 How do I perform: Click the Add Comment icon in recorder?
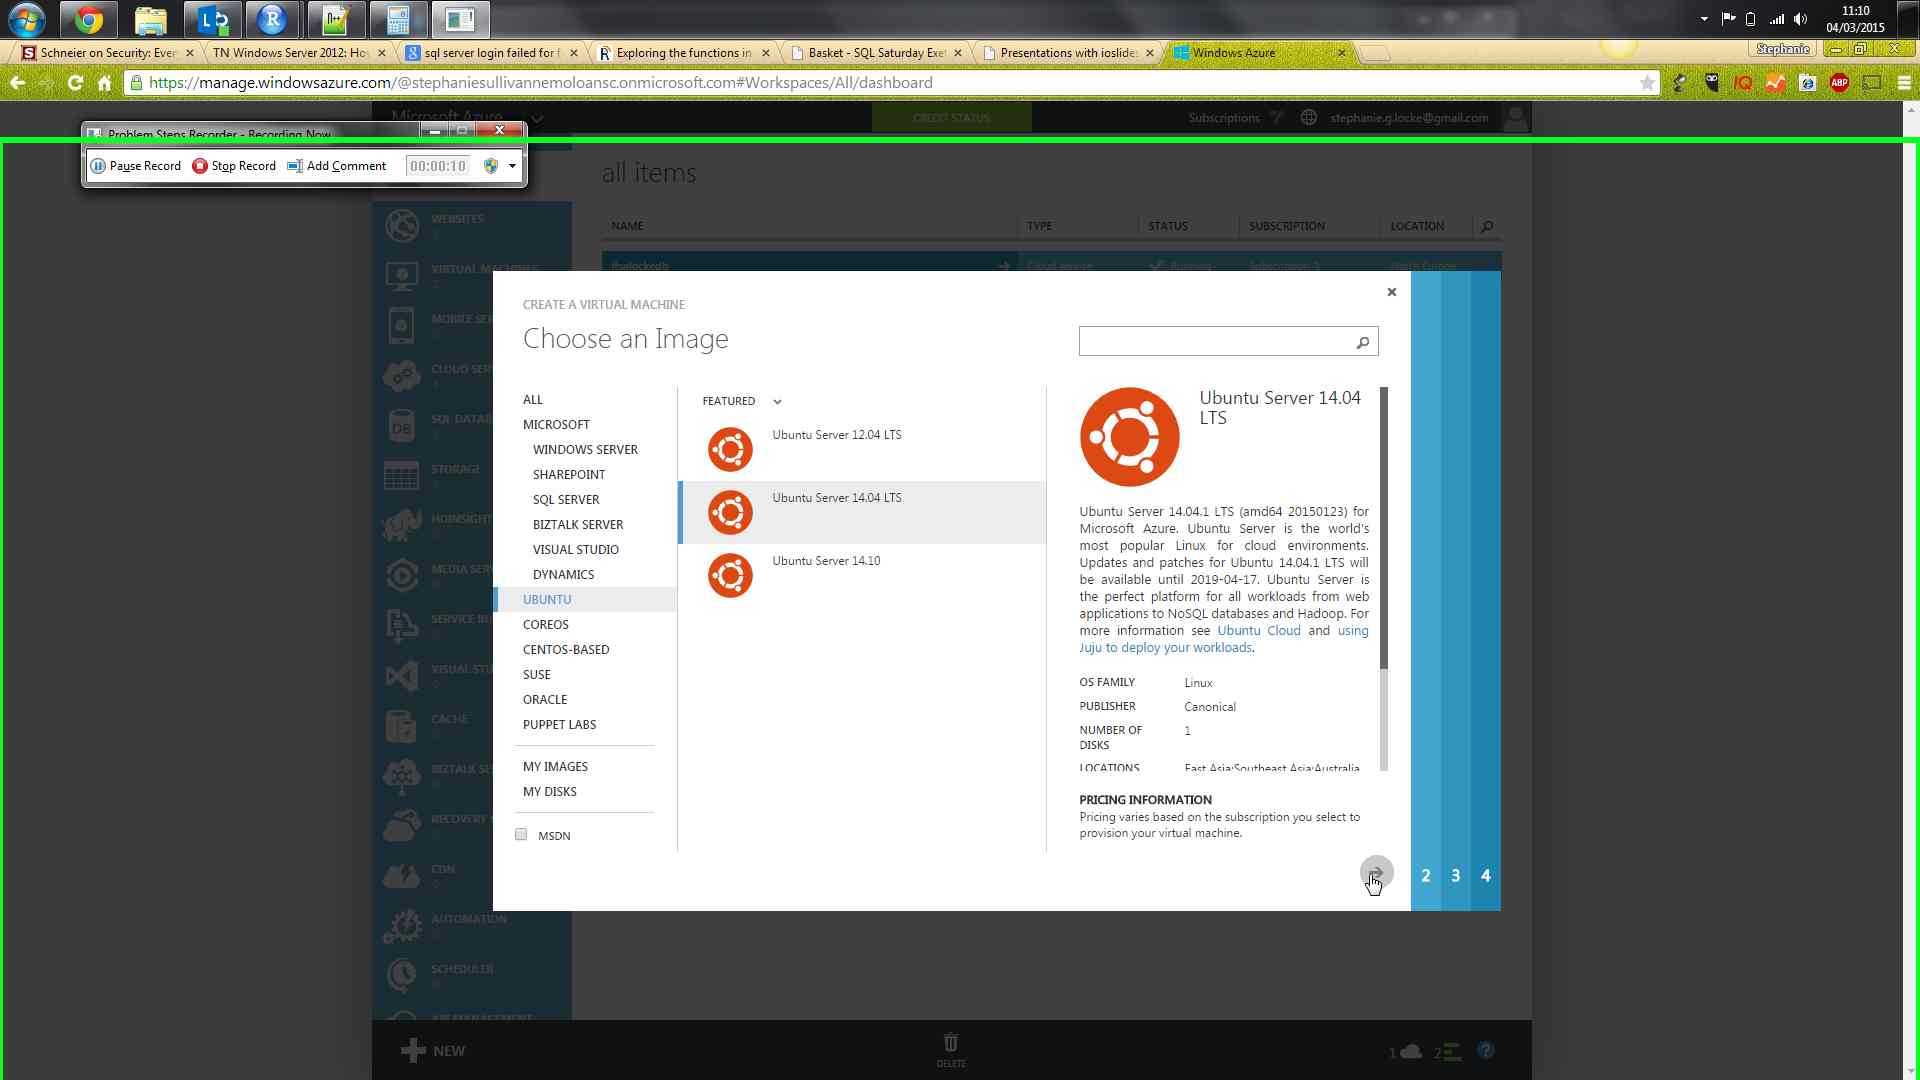(x=294, y=166)
